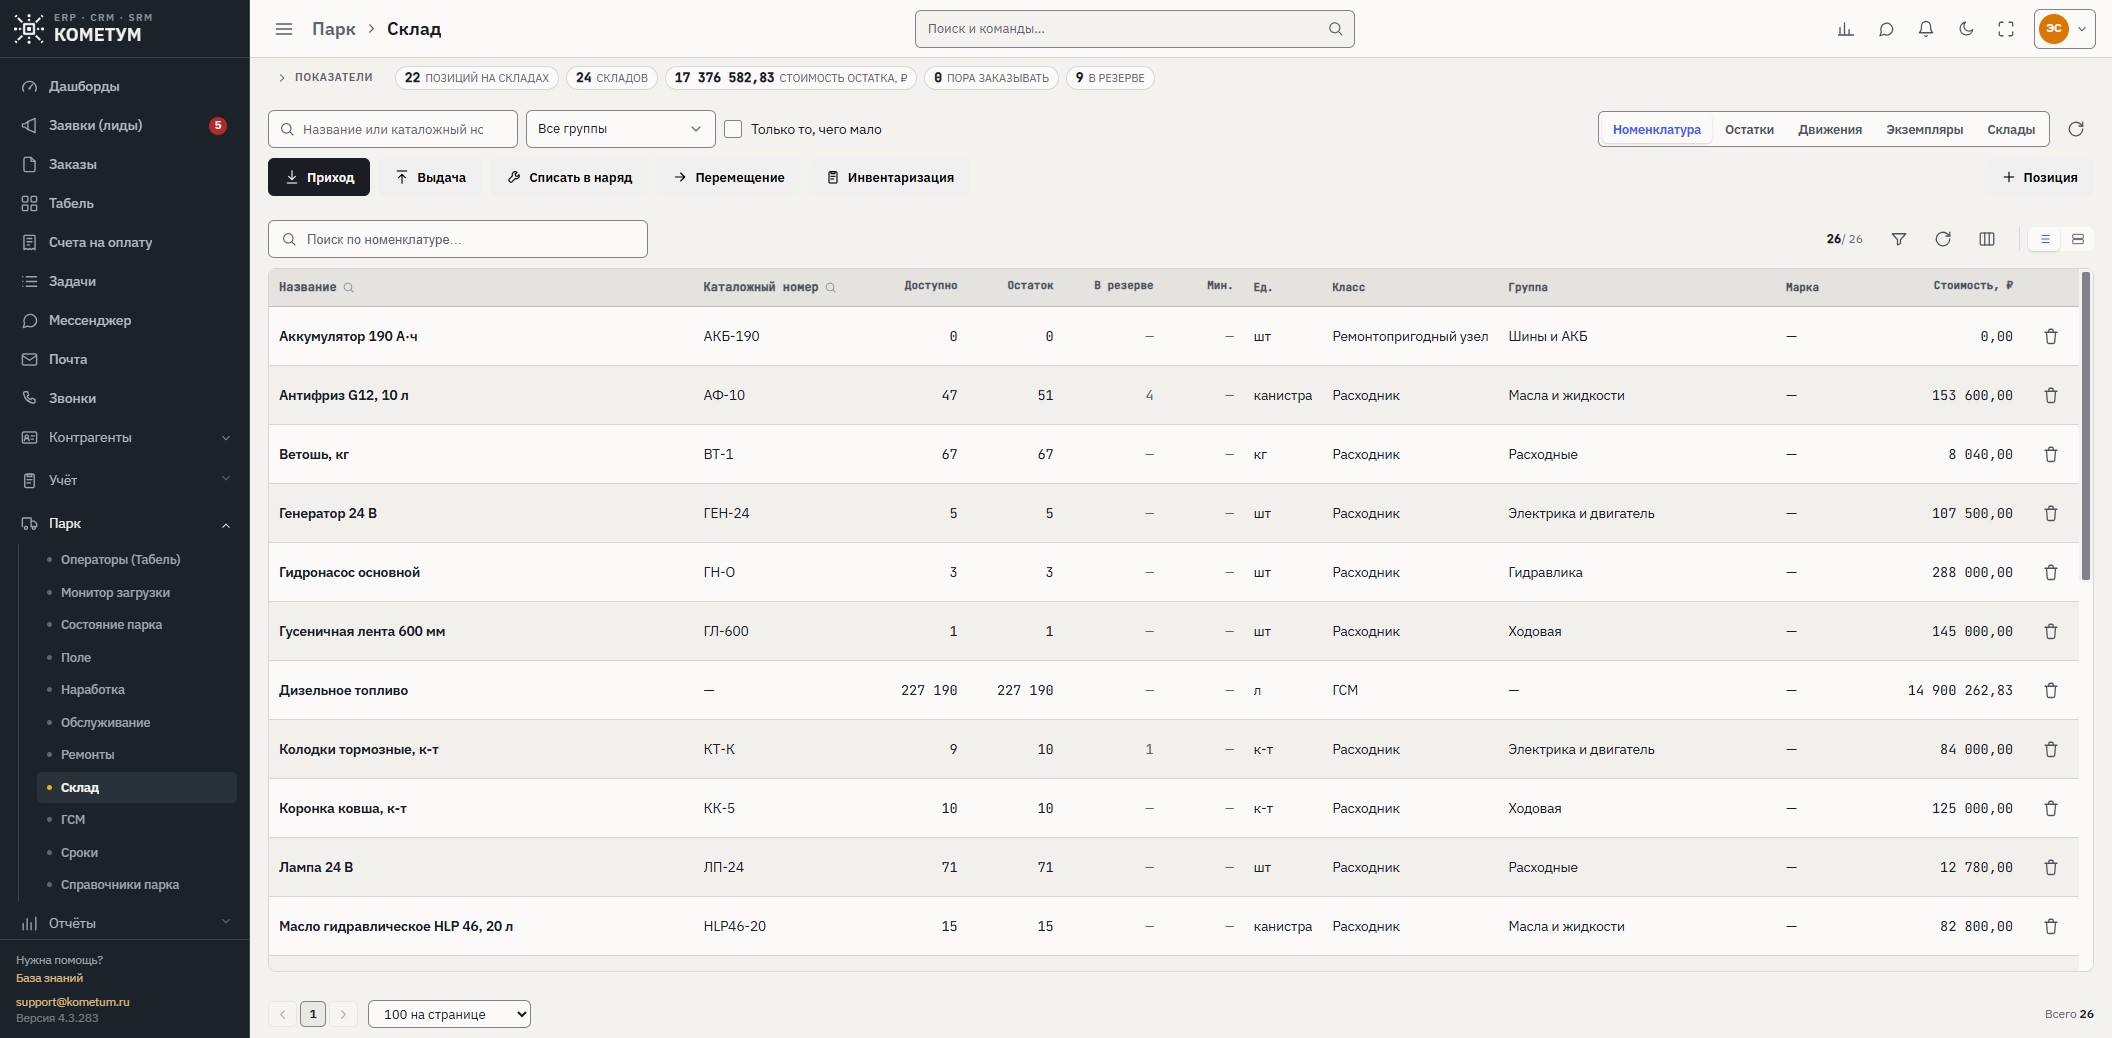Search icon in Название column header
Image resolution: width=2112 pixels, height=1038 pixels.
click(x=349, y=288)
